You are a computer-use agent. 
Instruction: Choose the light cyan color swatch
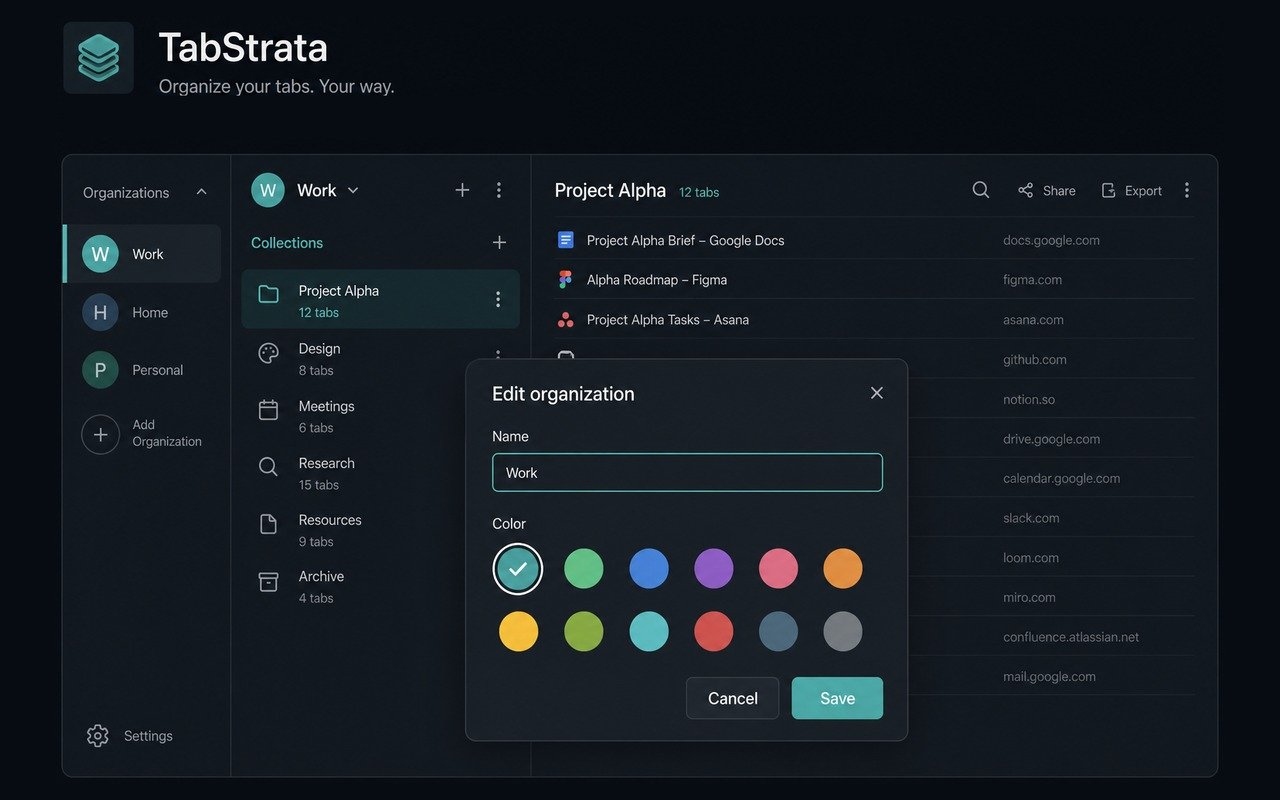click(x=649, y=632)
